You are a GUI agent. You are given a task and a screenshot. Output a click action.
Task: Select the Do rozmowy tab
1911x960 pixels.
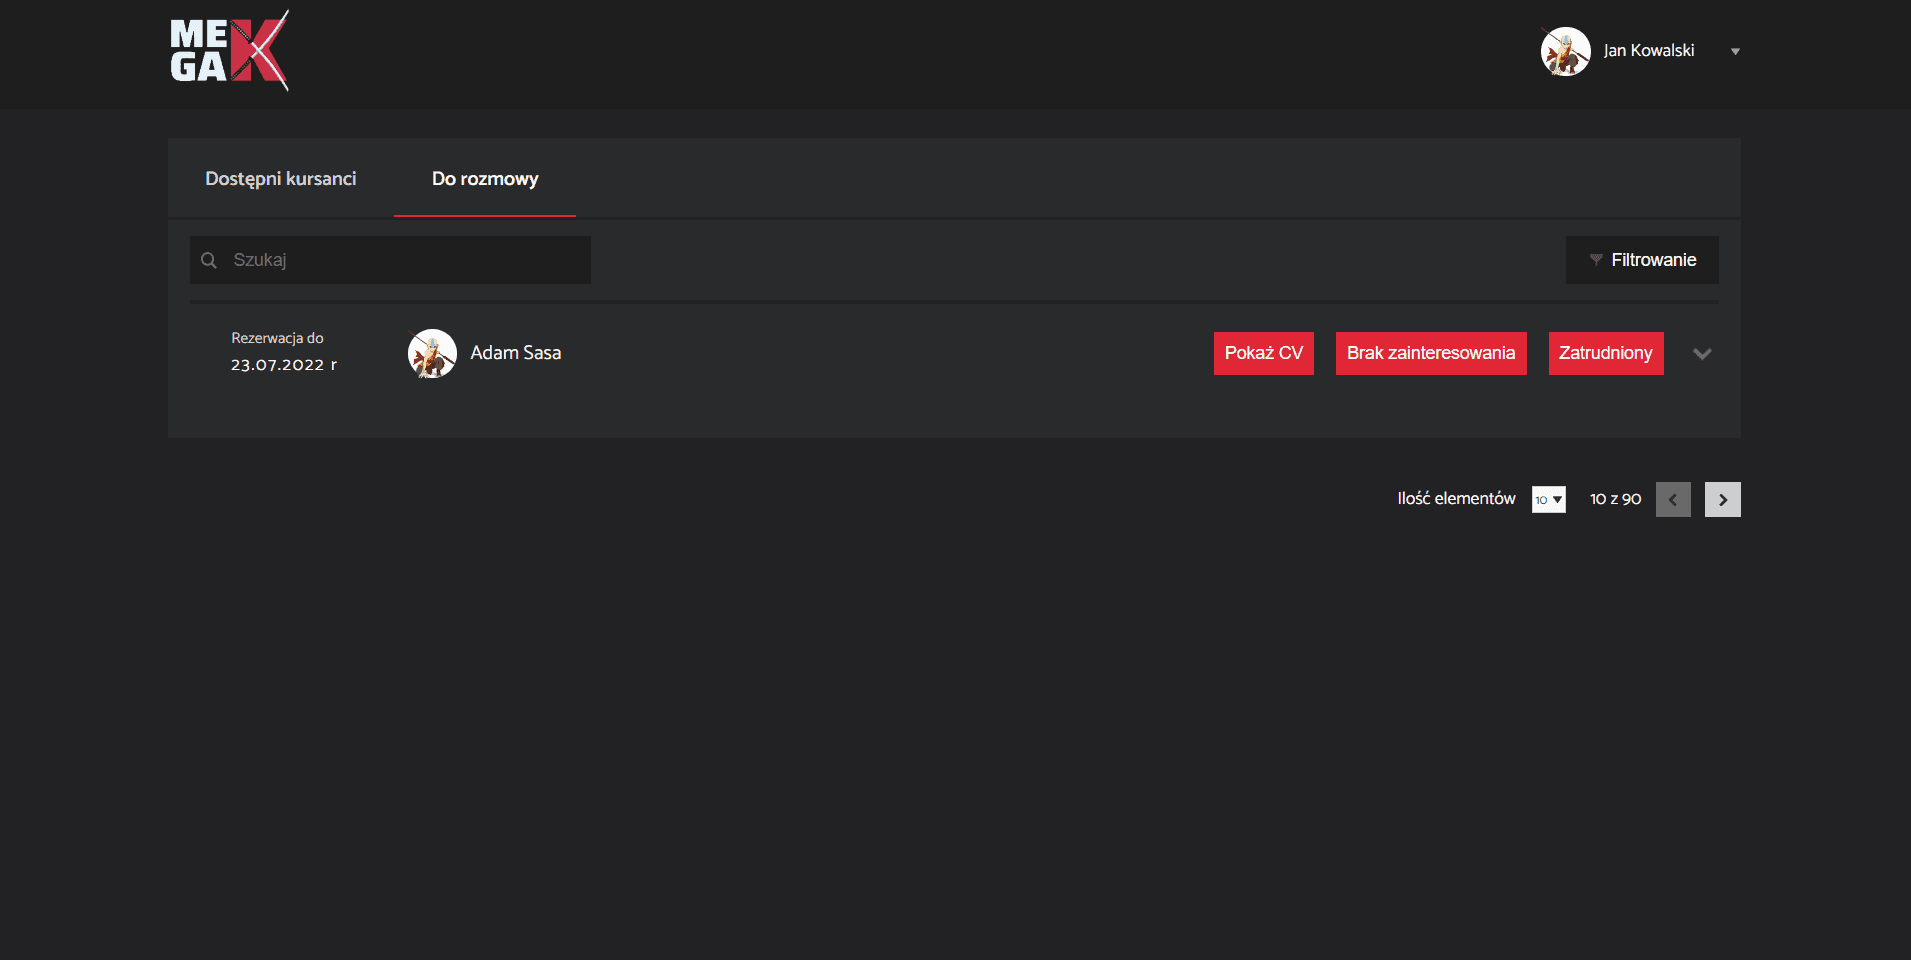pyautogui.click(x=485, y=179)
